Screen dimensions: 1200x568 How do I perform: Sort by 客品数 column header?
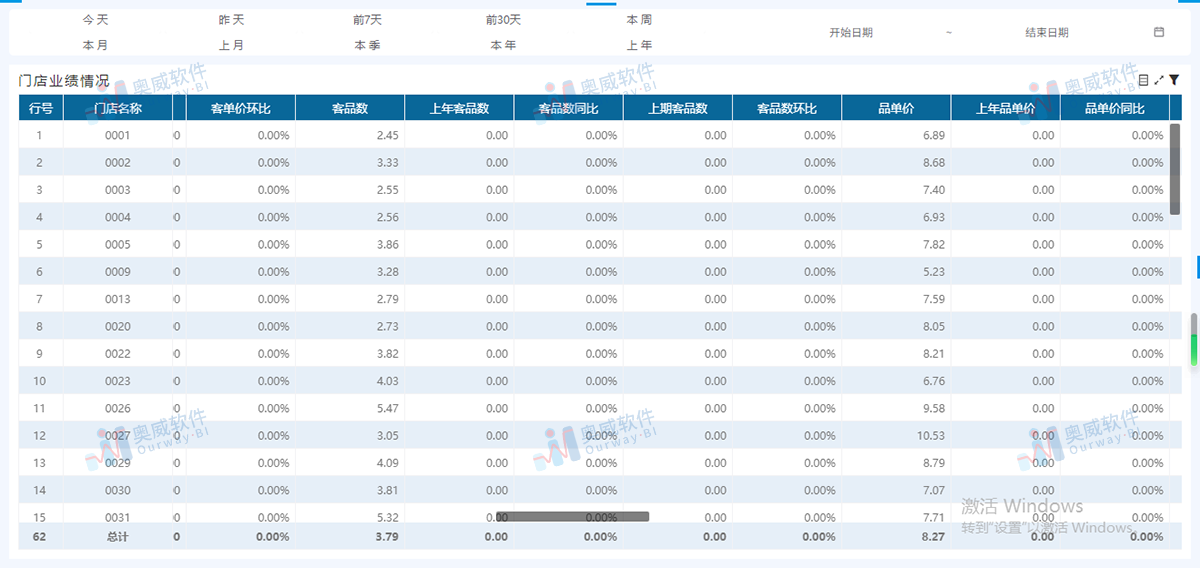click(x=350, y=108)
